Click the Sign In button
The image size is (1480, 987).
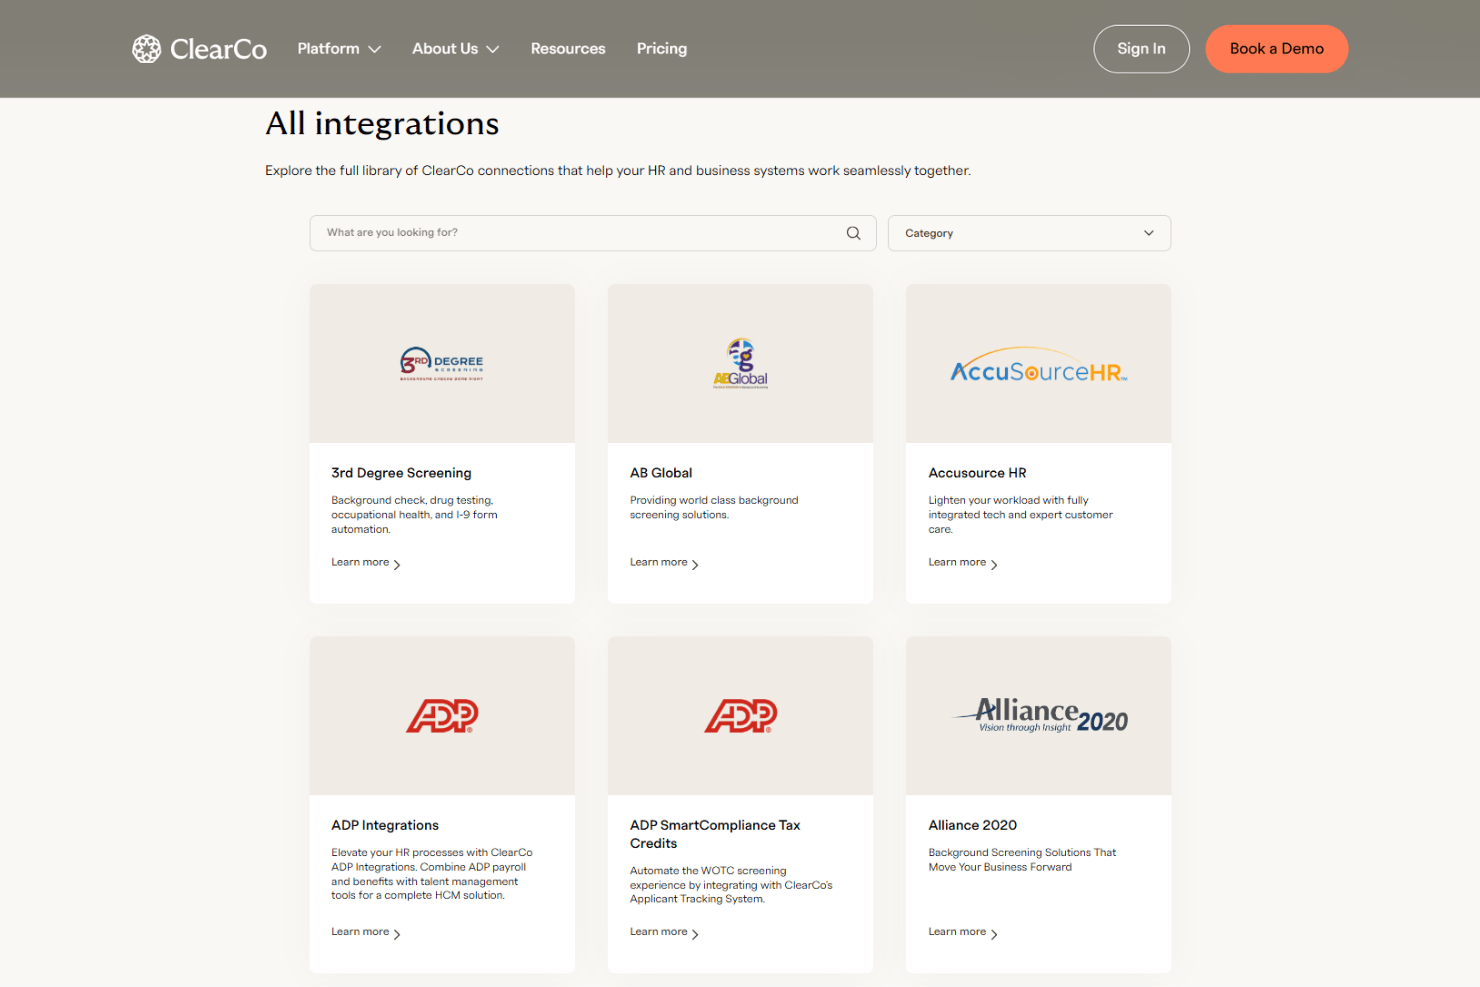tap(1141, 49)
